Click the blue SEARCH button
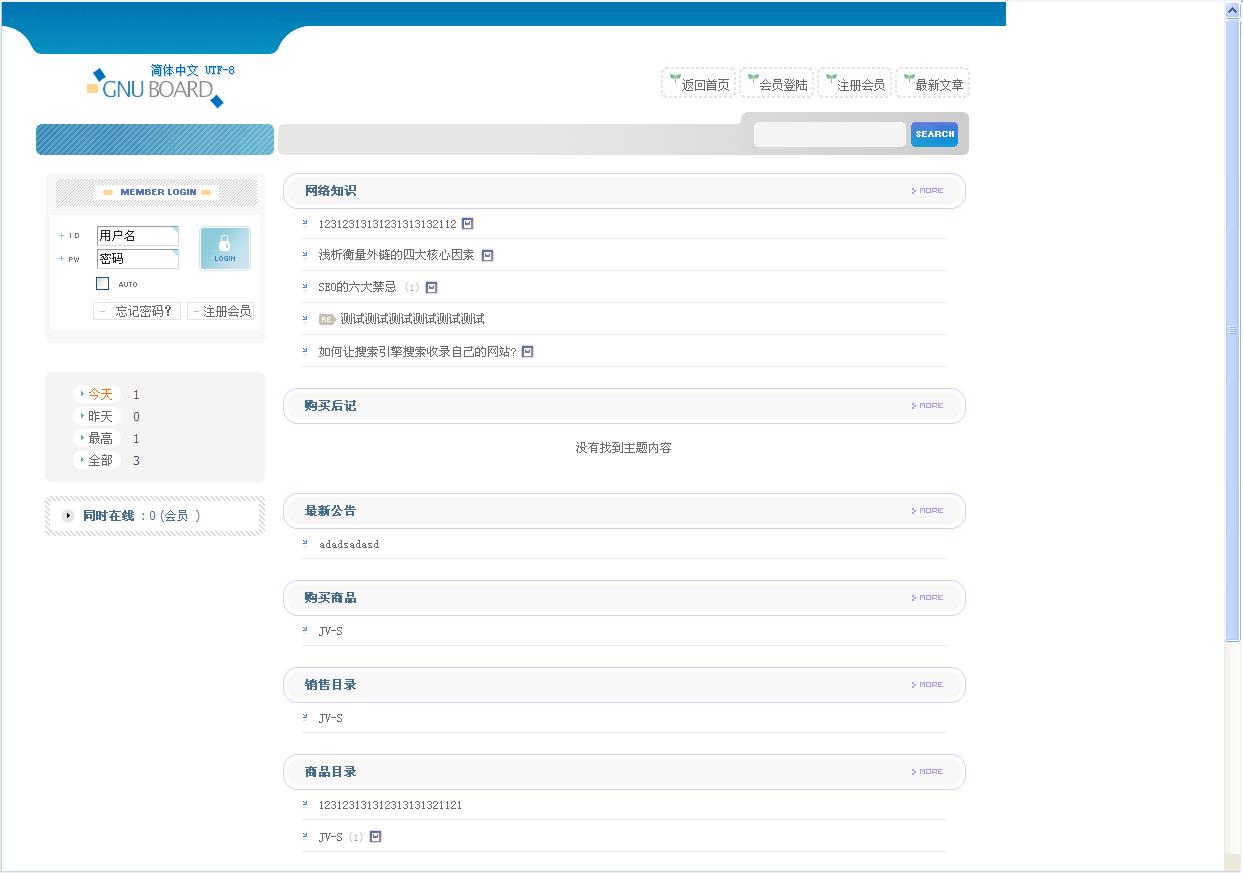This screenshot has width=1243, height=873. click(x=934, y=134)
